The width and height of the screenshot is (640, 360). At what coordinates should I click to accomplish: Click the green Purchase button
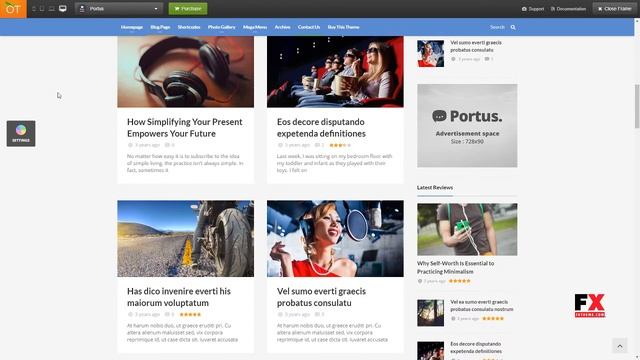[188, 9]
